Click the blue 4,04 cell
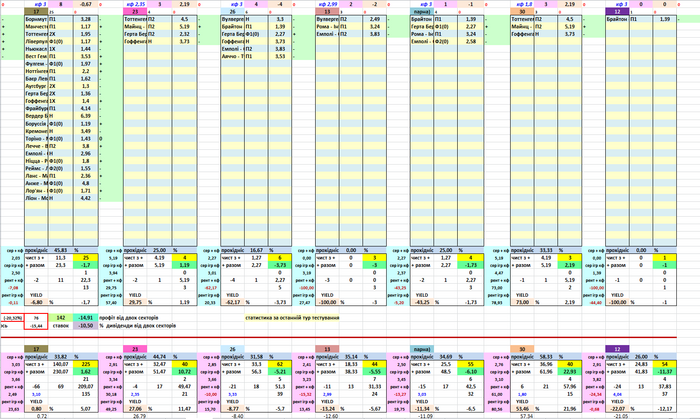 (x=617, y=394)
